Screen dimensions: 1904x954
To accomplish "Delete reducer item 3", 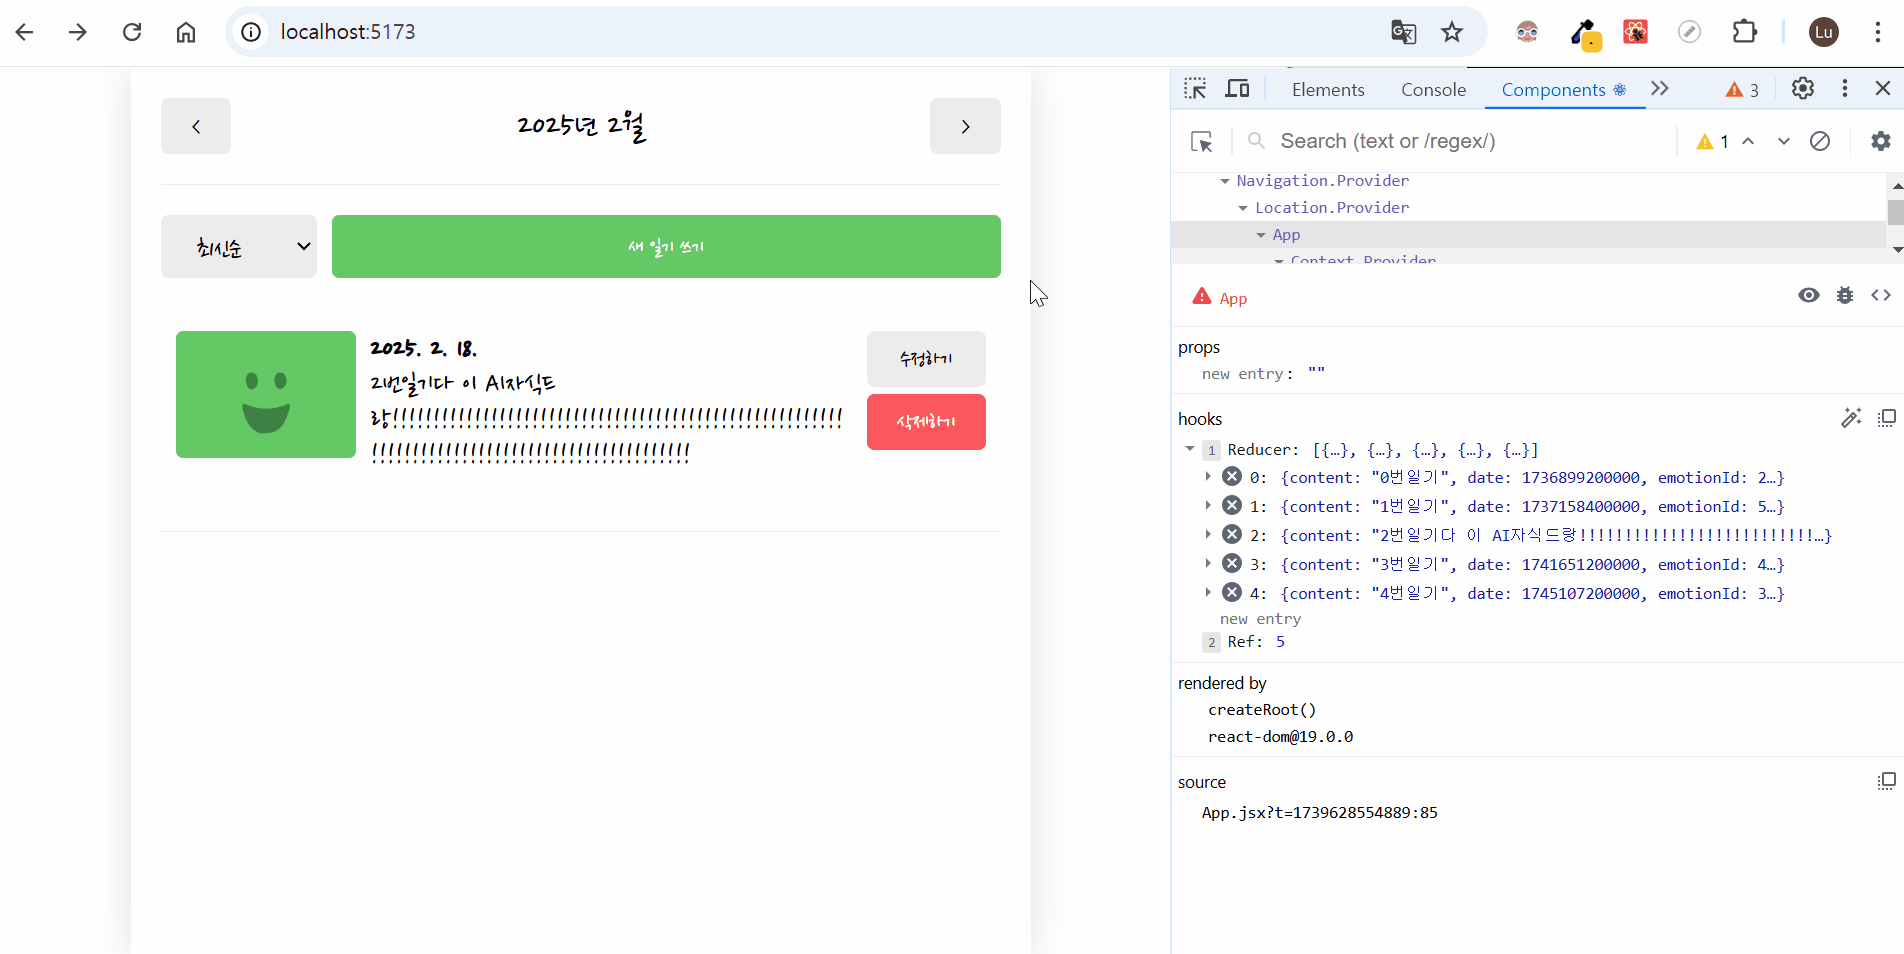I will pos(1232,564).
